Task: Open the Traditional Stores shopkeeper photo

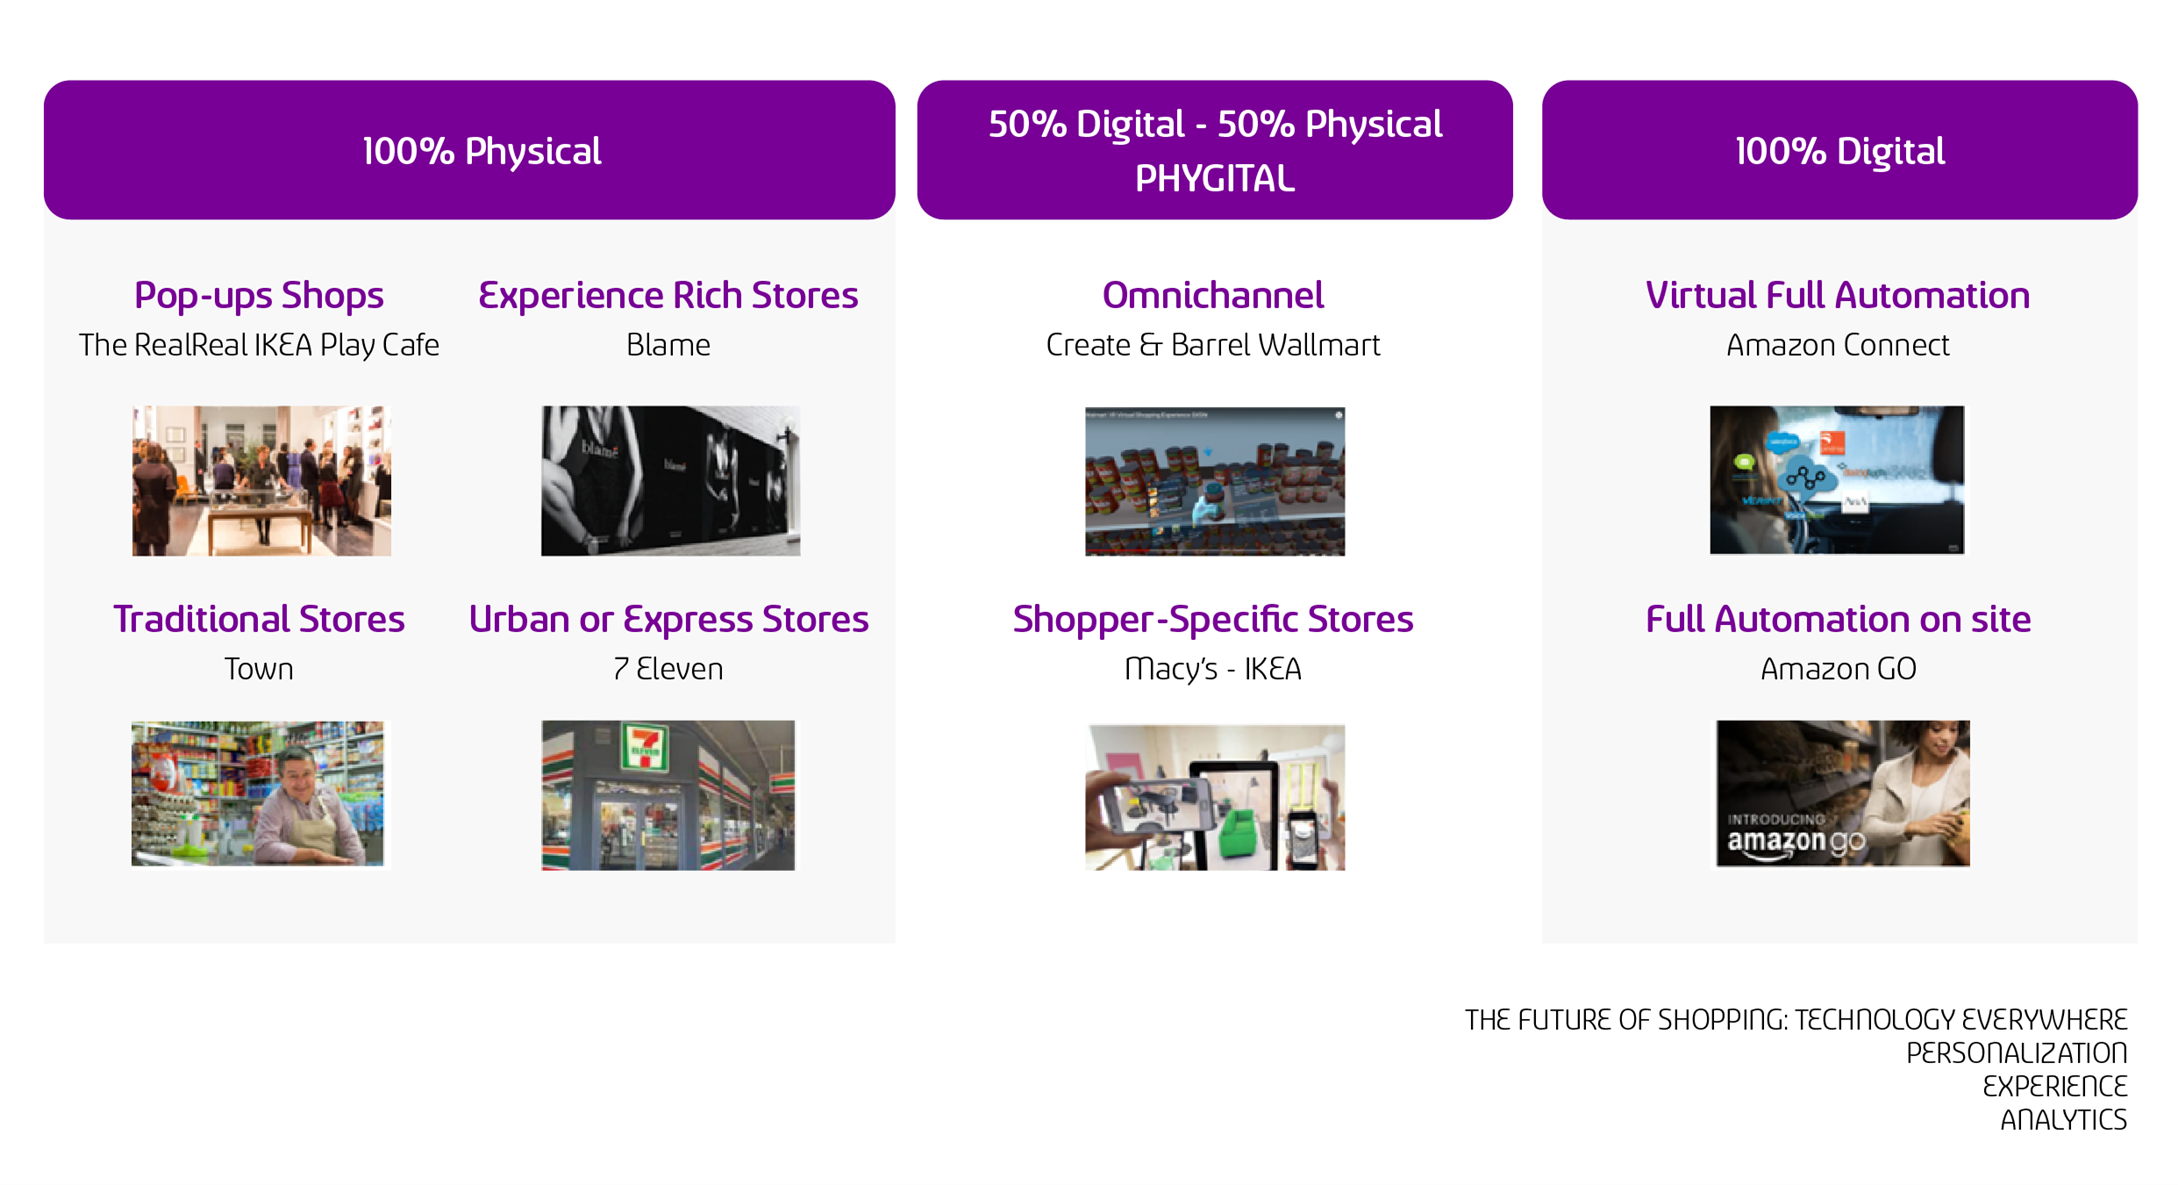Action: click(x=257, y=793)
